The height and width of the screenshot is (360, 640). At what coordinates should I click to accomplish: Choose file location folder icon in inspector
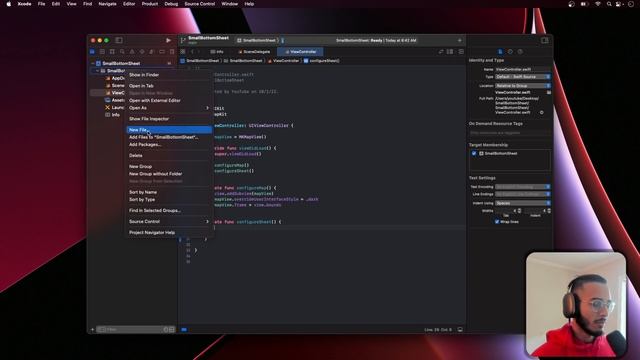[x=549, y=93]
